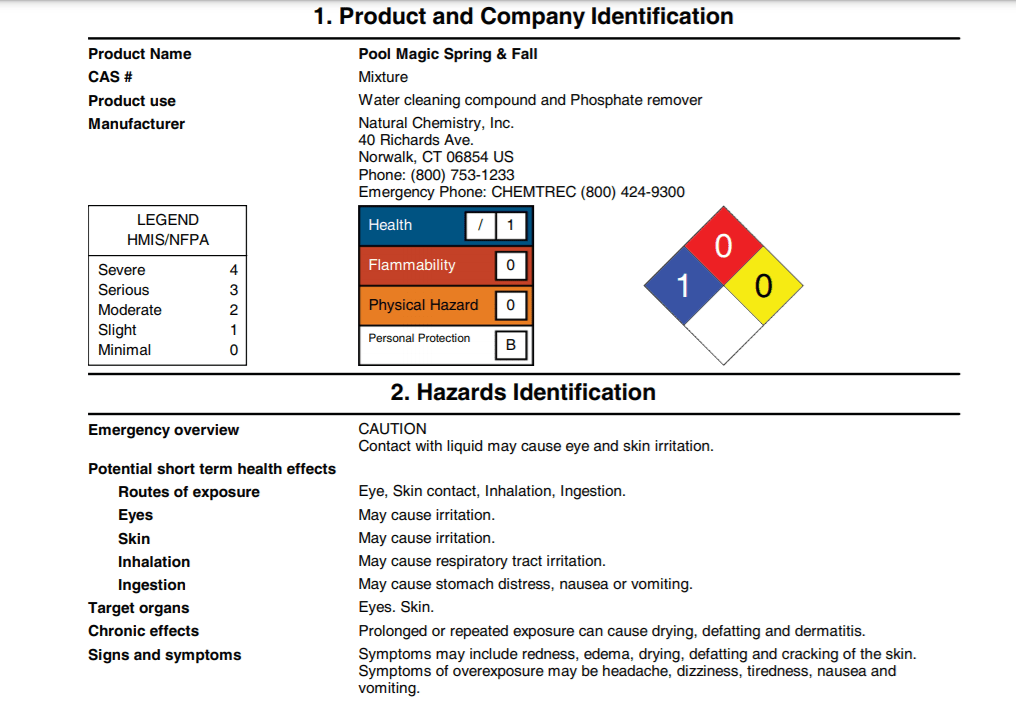Click the 'Emergency Phone: CHEMTREC (800) 424-9300' line
This screenshot has width=1016, height=701.
click(x=522, y=192)
